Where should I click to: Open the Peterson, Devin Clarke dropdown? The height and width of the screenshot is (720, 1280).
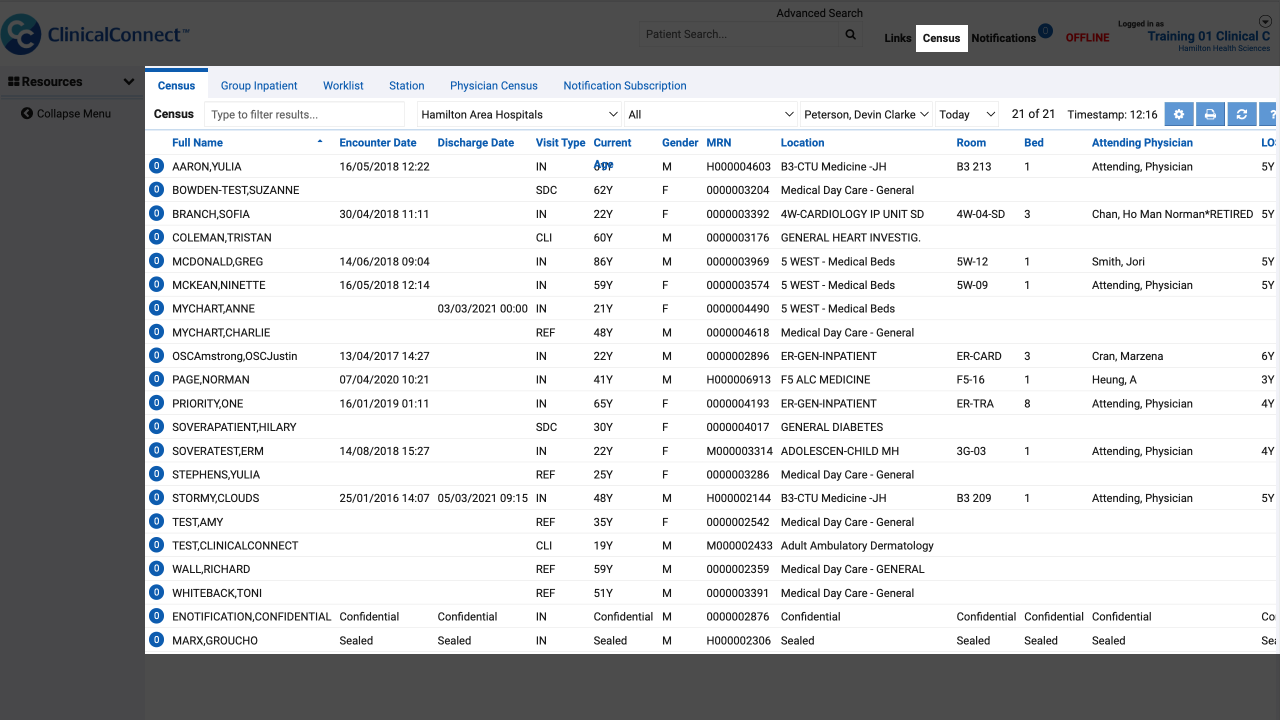click(x=866, y=114)
